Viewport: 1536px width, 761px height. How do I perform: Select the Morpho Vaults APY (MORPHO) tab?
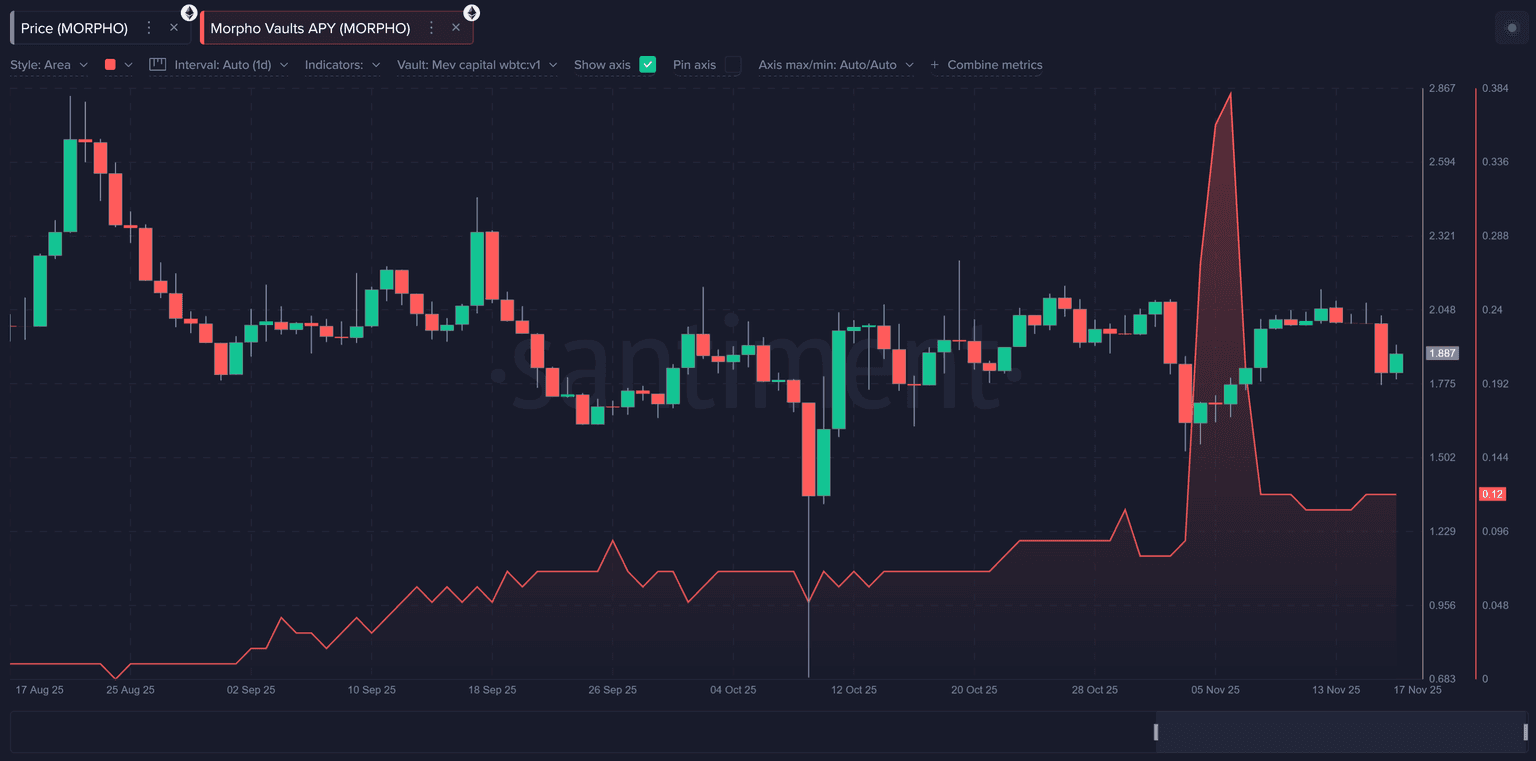click(310, 28)
